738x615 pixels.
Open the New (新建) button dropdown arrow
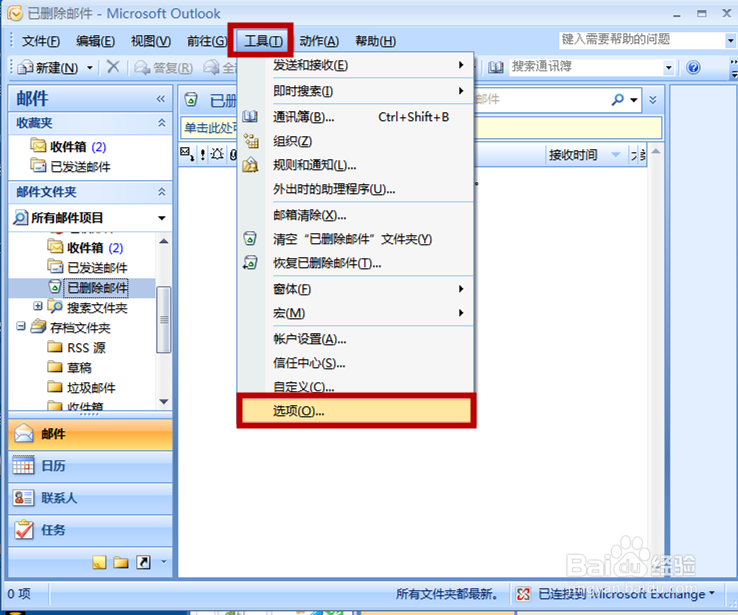pos(90,68)
